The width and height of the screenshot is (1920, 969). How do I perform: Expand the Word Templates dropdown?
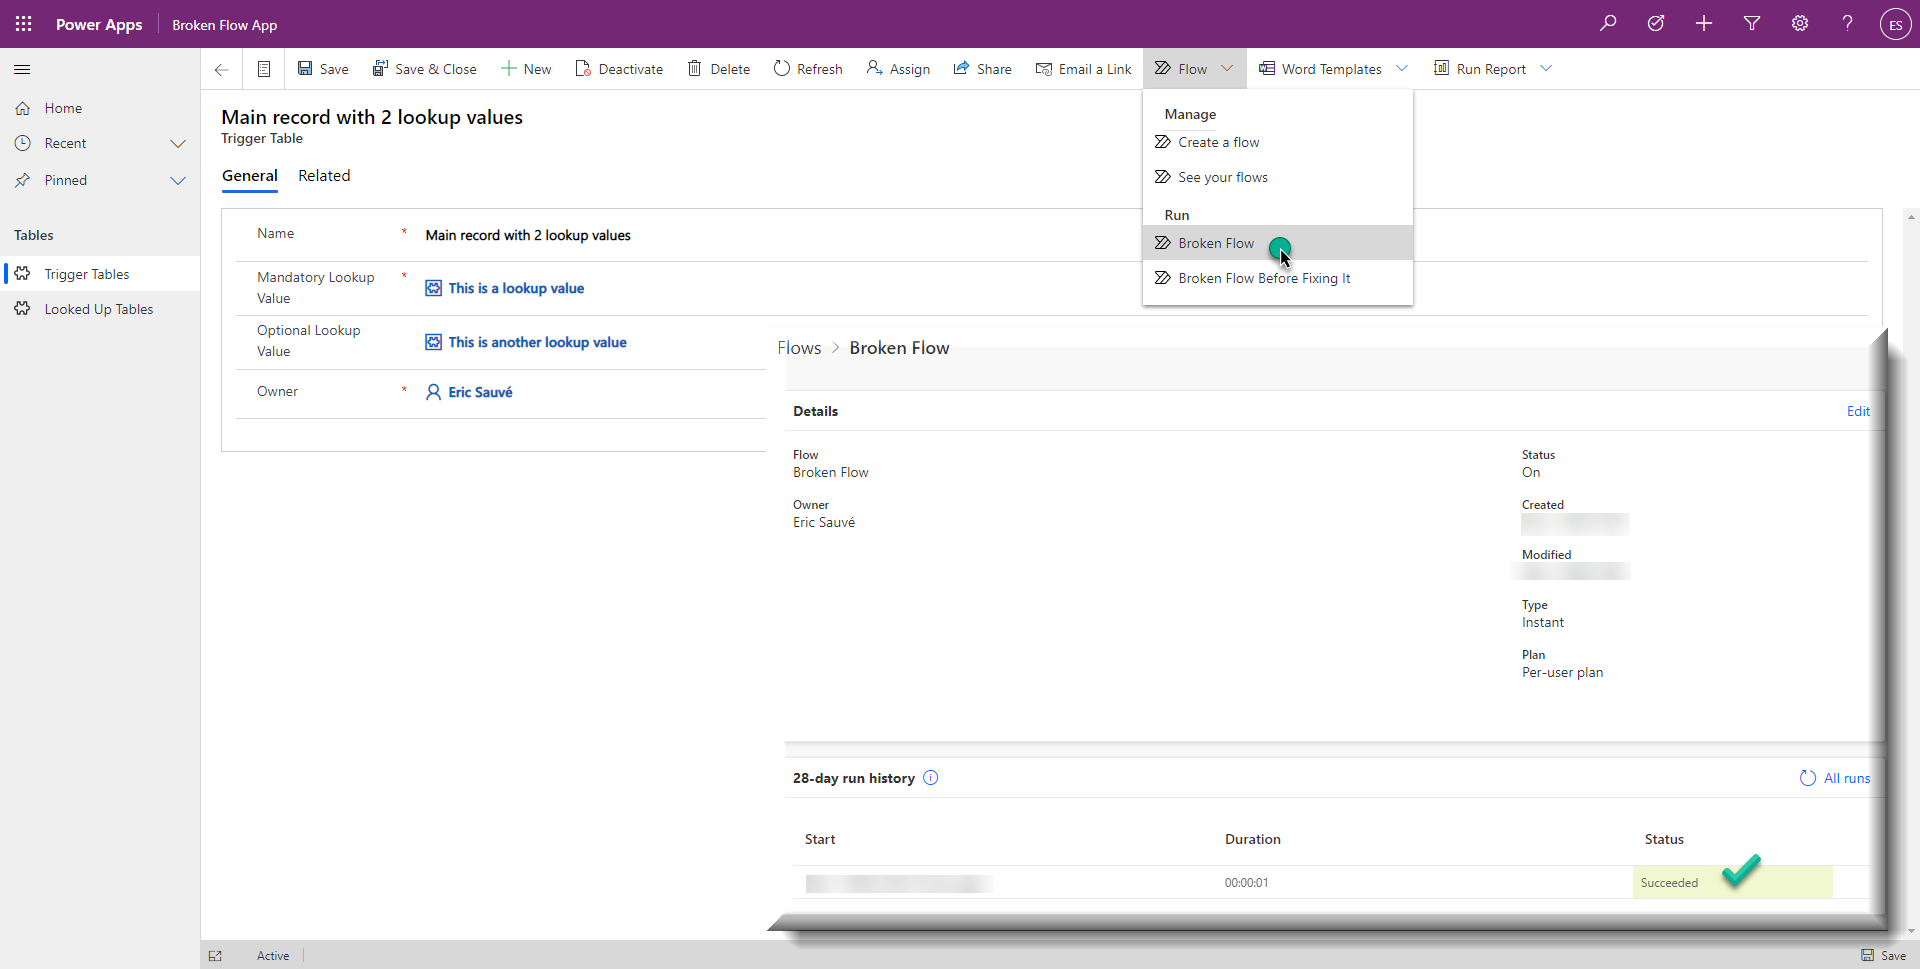click(1402, 68)
